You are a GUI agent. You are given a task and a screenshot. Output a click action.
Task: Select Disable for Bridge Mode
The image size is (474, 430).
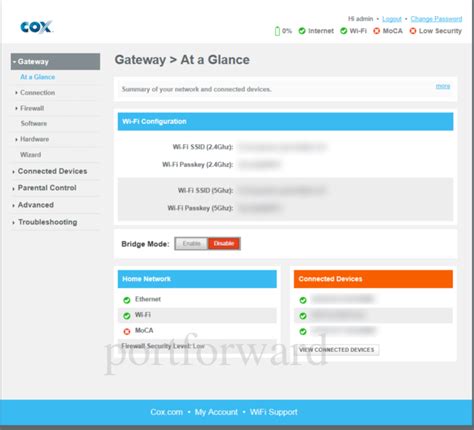coord(224,244)
